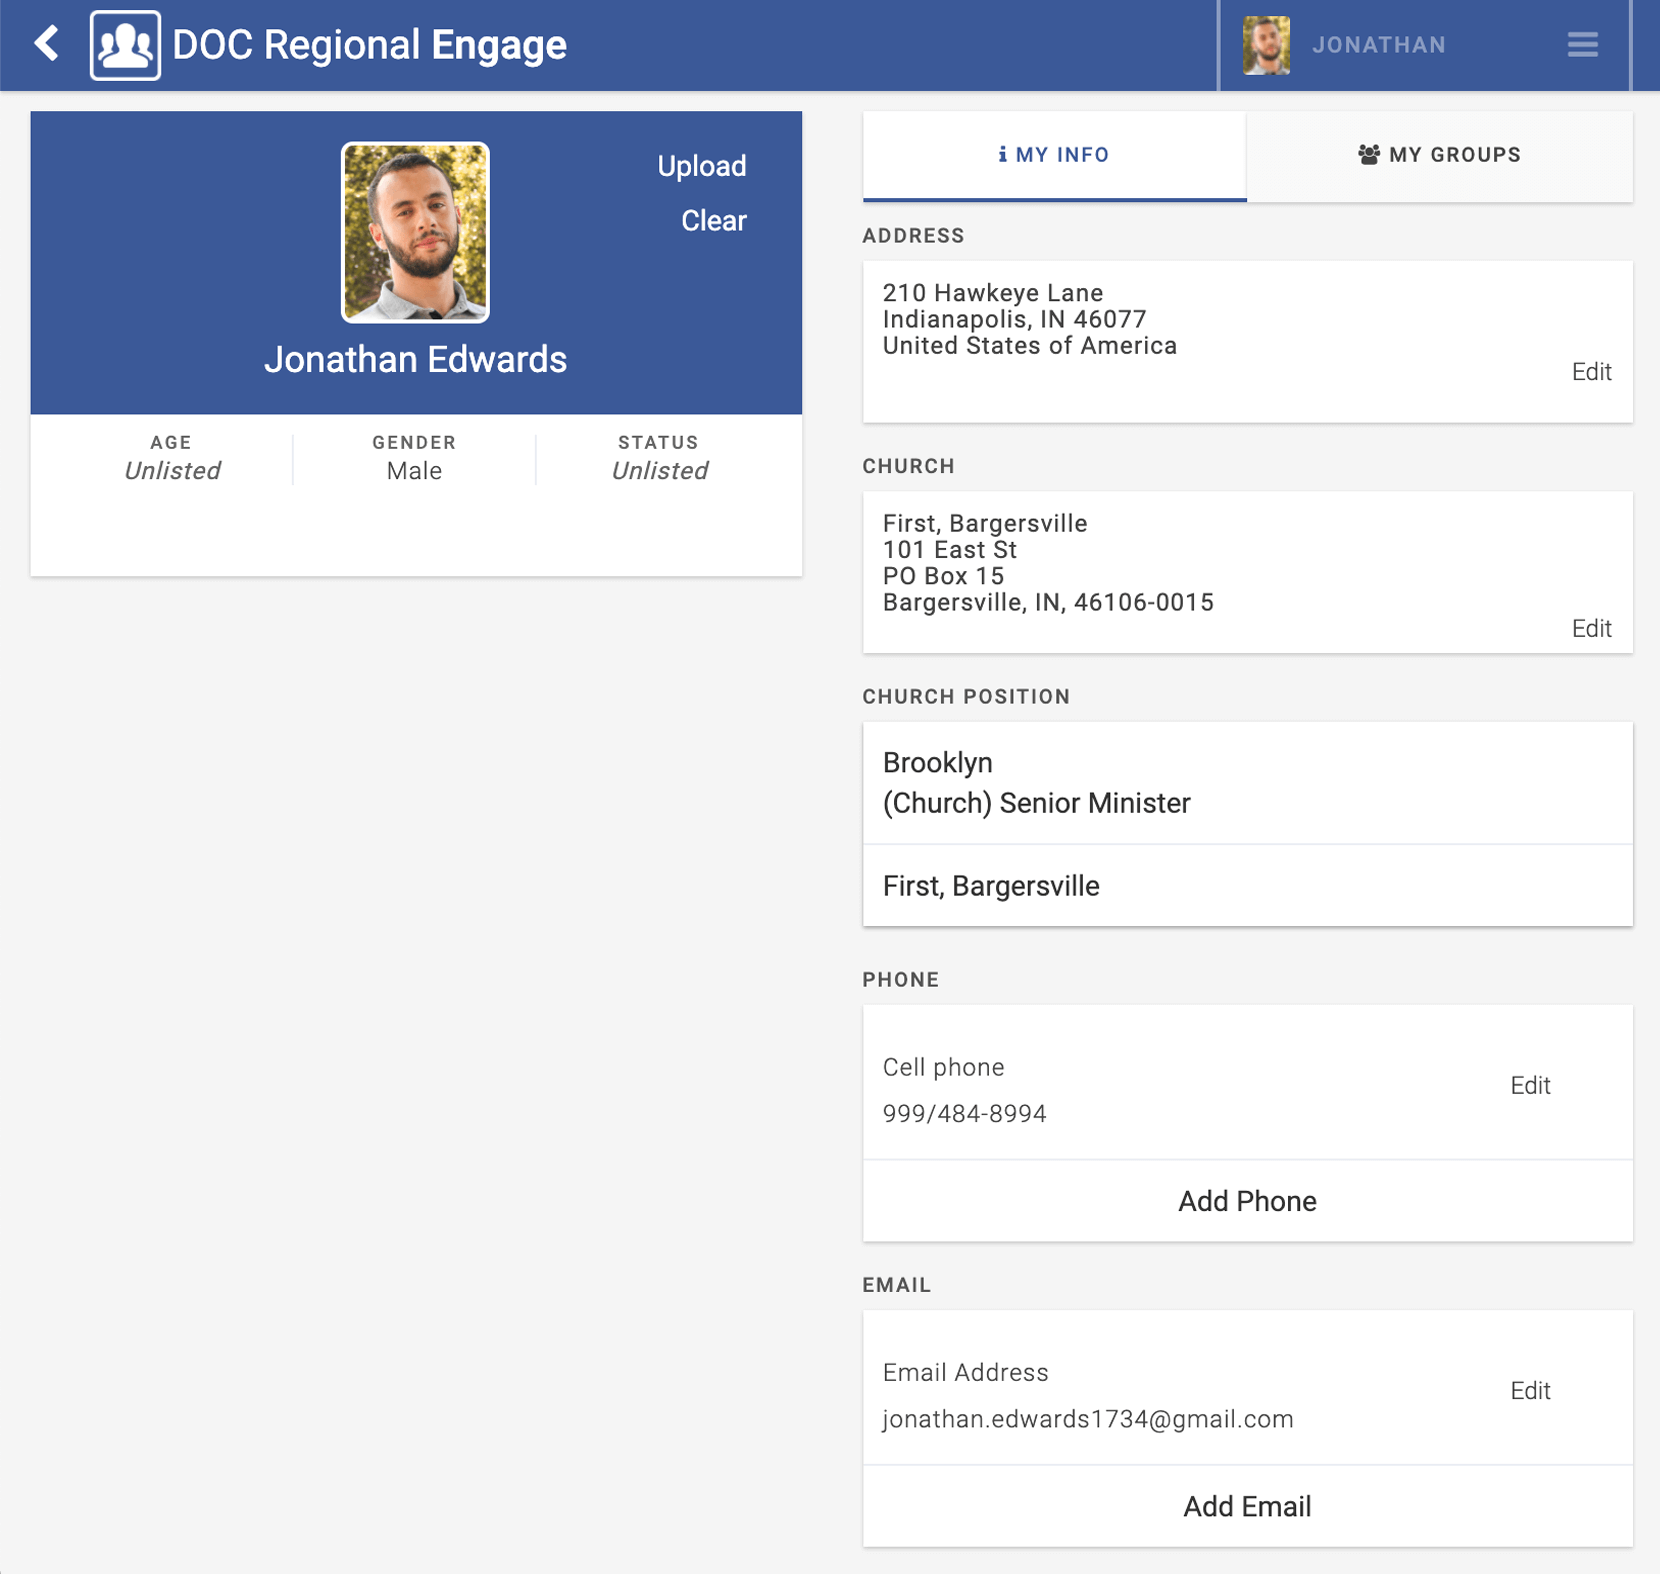The image size is (1660, 1574).
Task: Switch to the My Groups tab
Action: point(1439,155)
